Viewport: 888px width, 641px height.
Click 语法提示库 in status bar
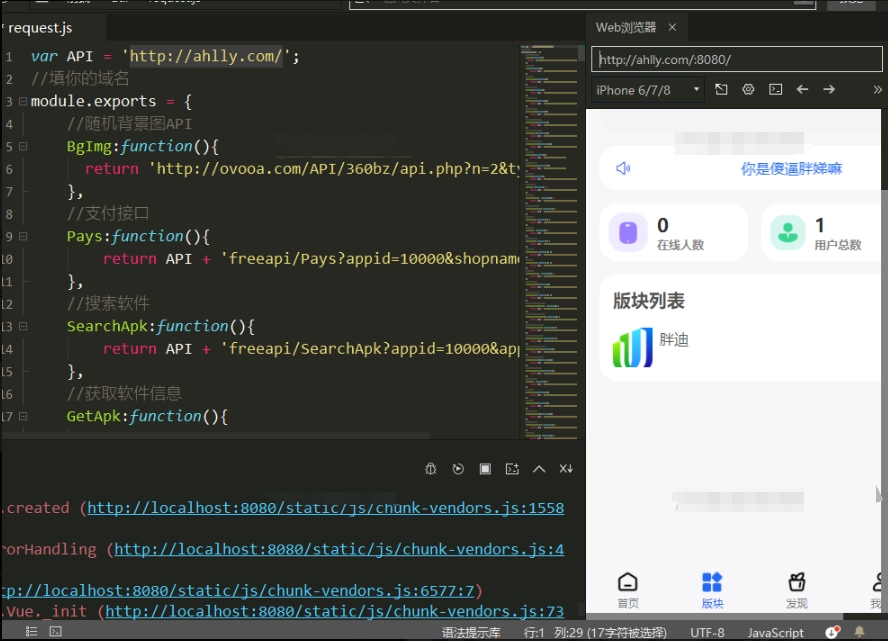click(471, 633)
